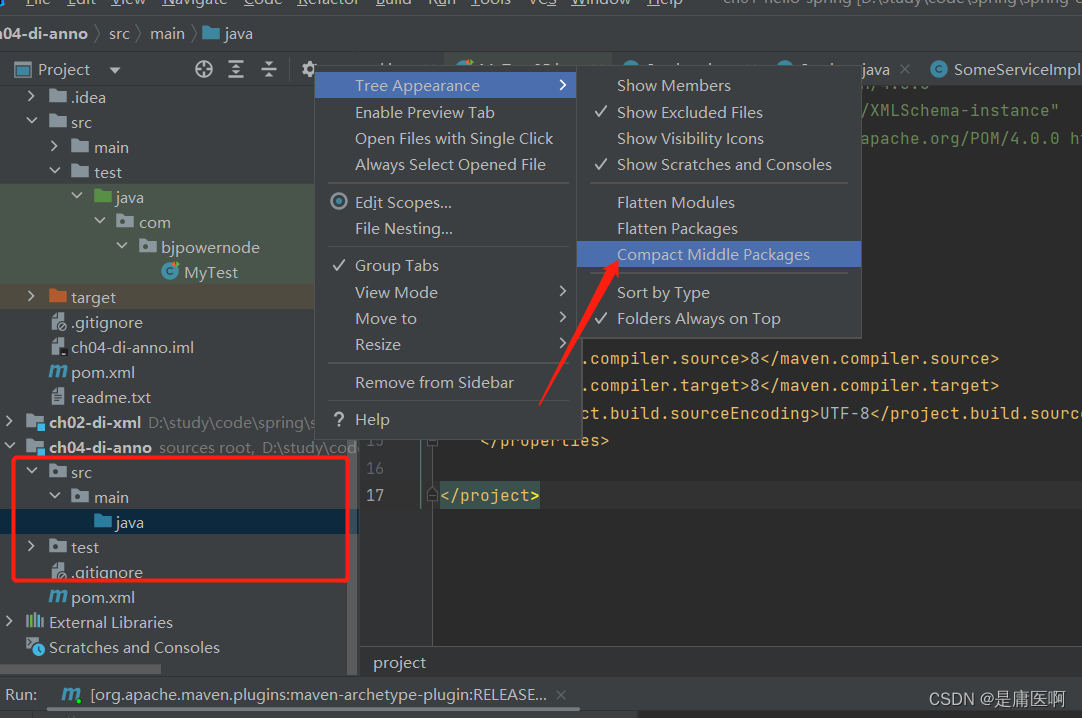Expand External Libraries node
Screen dimensions: 1082x718
[x=9, y=621]
